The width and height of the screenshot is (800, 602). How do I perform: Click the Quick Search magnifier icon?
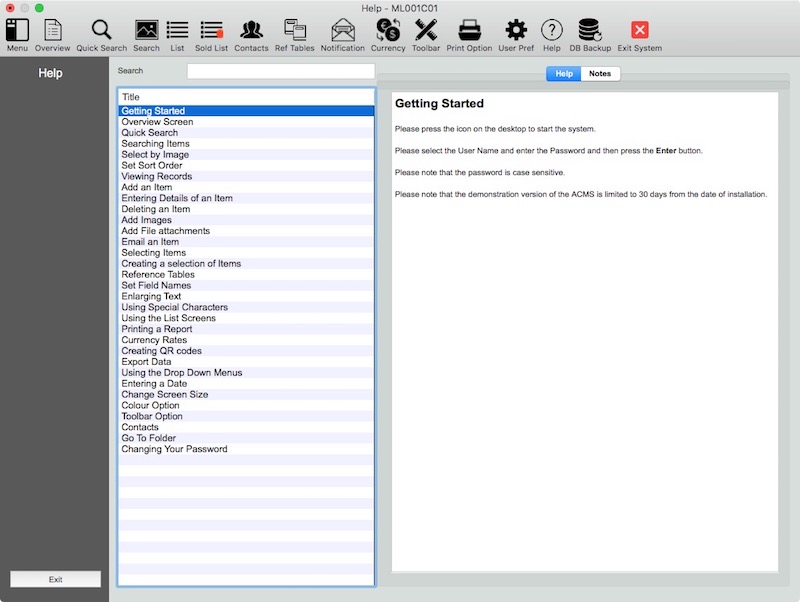click(101, 30)
